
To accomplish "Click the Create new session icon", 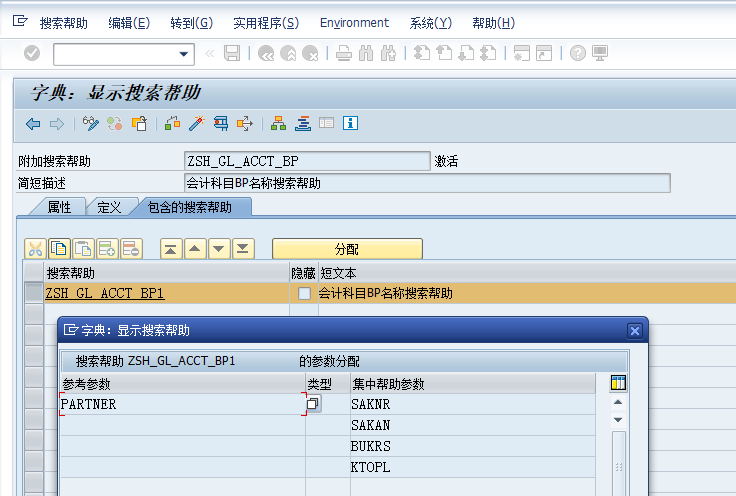I will (521, 53).
